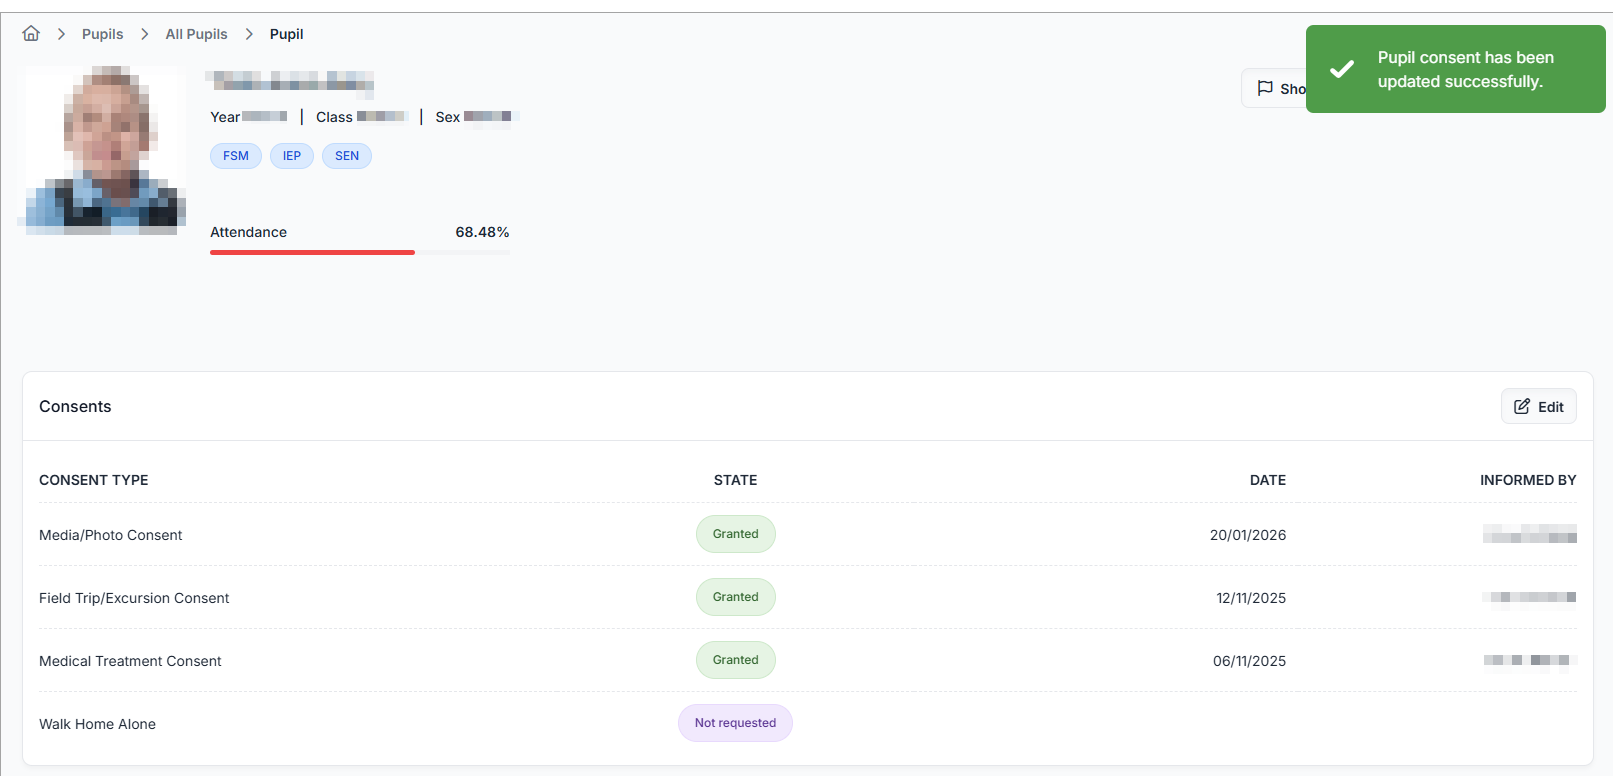Image resolution: width=1624 pixels, height=776 pixels.
Task: Click the edit pencil icon in Consents
Action: [1522, 406]
